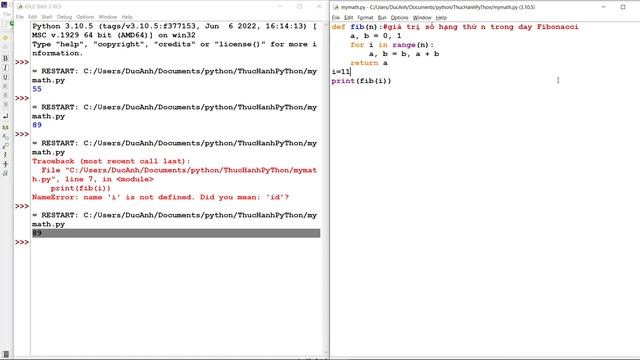Click the Traceback (most recent call last) line

111,161
